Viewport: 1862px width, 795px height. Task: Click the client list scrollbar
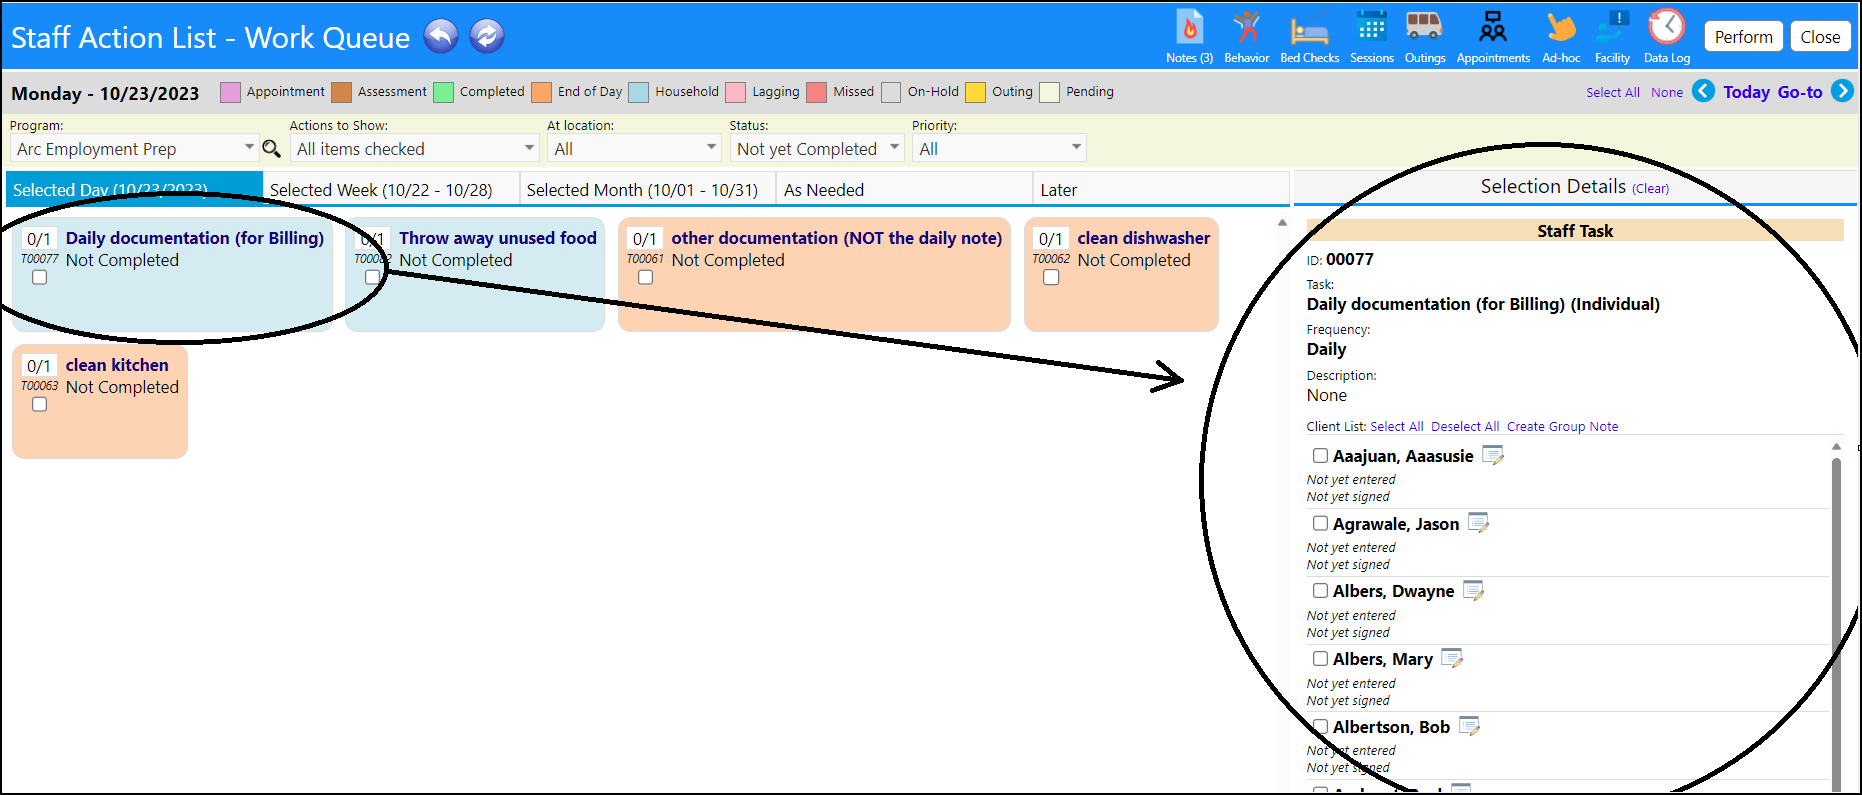pyautogui.click(x=1836, y=620)
